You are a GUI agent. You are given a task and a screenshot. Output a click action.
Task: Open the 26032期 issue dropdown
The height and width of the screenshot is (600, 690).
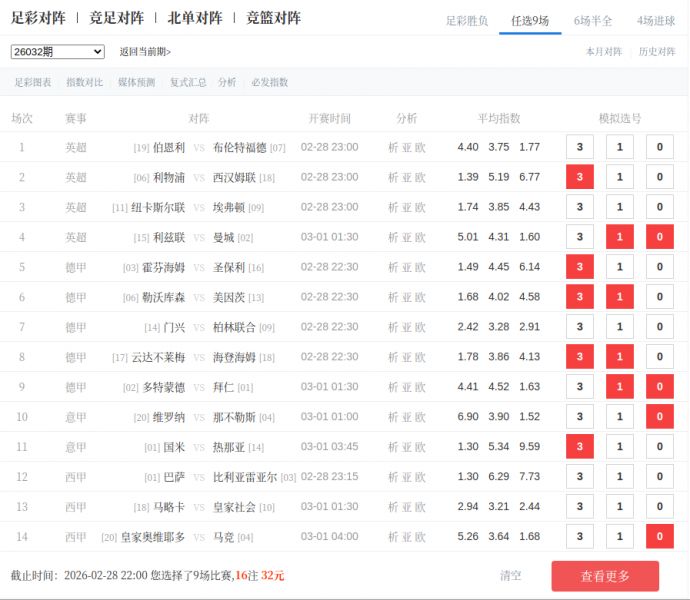coord(57,52)
